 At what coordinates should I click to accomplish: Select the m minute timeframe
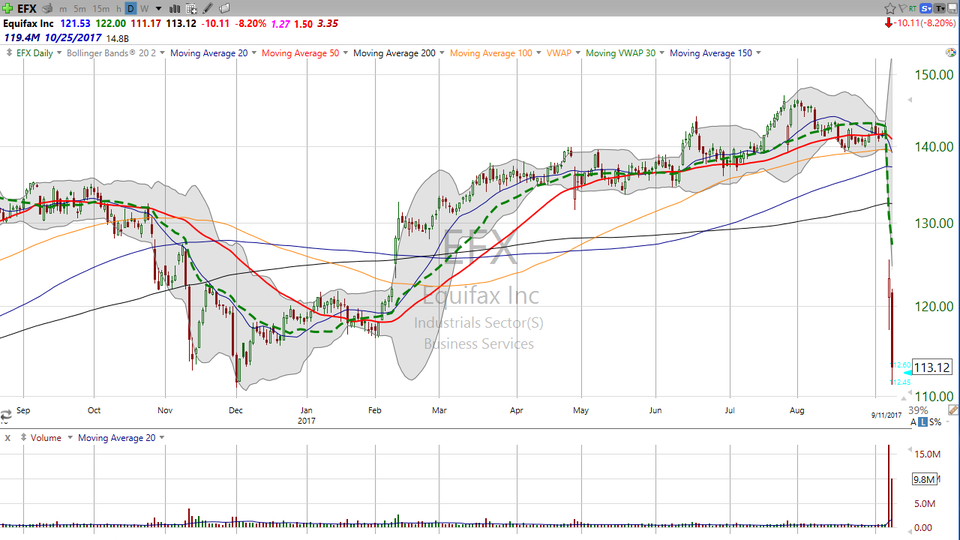(x=63, y=9)
